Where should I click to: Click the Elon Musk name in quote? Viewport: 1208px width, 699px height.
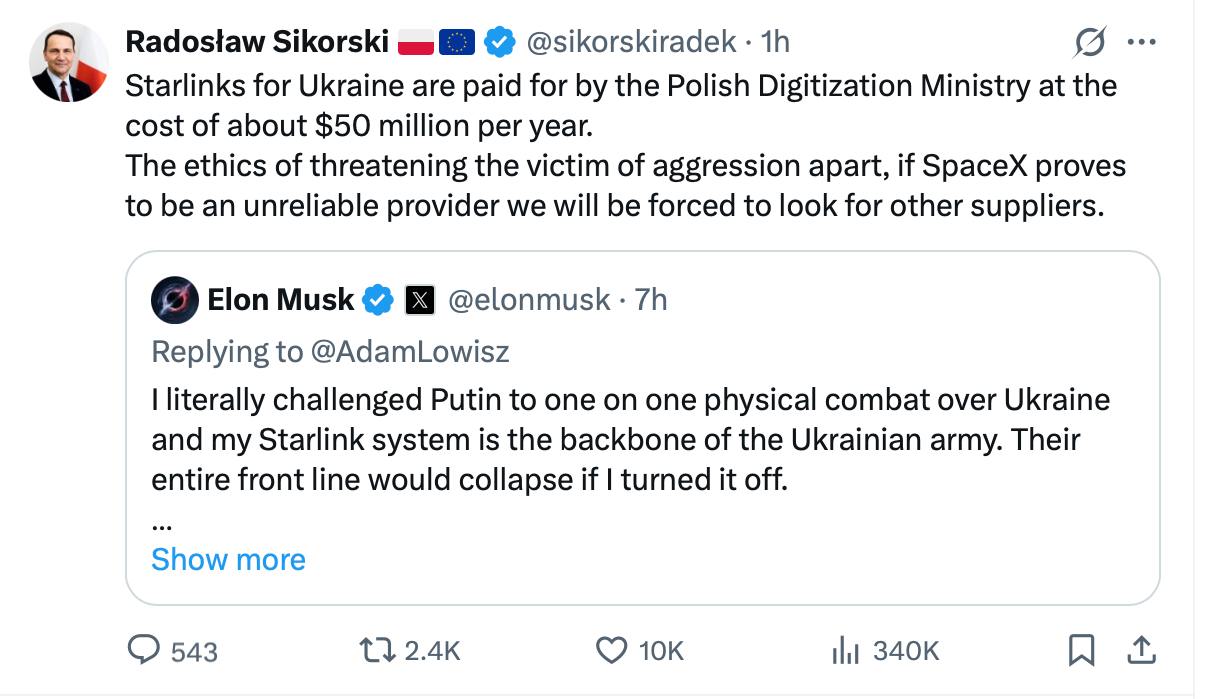click(280, 299)
